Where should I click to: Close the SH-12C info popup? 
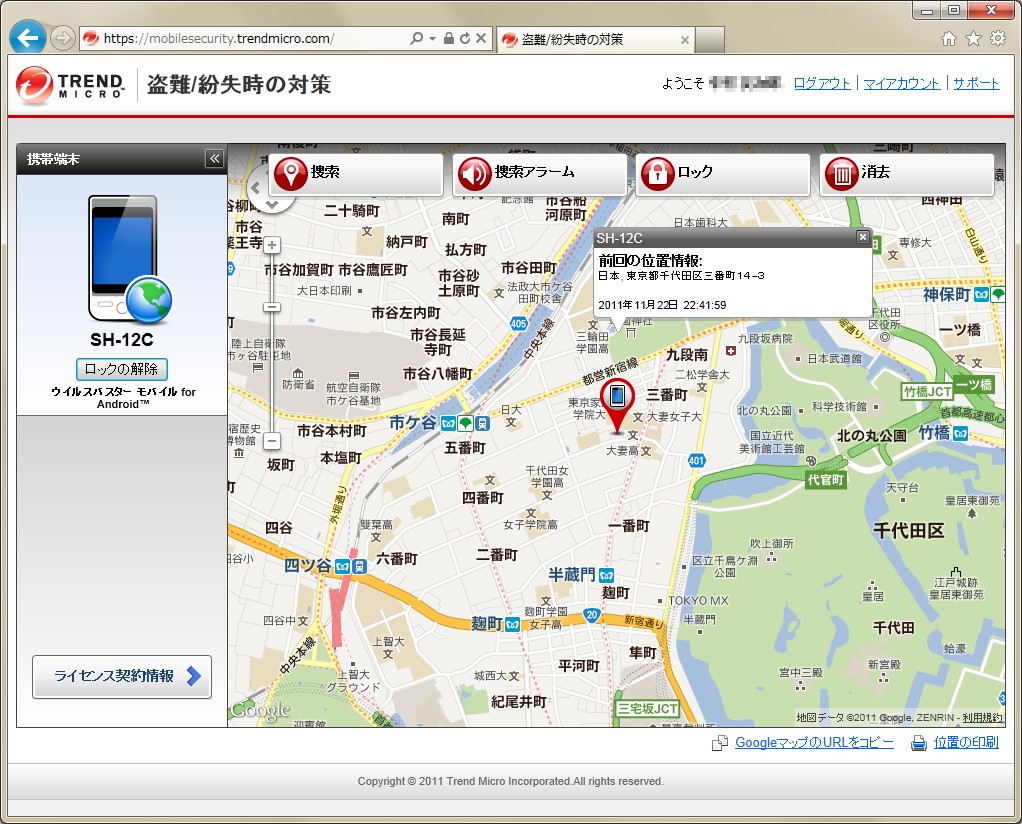coord(862,237)
